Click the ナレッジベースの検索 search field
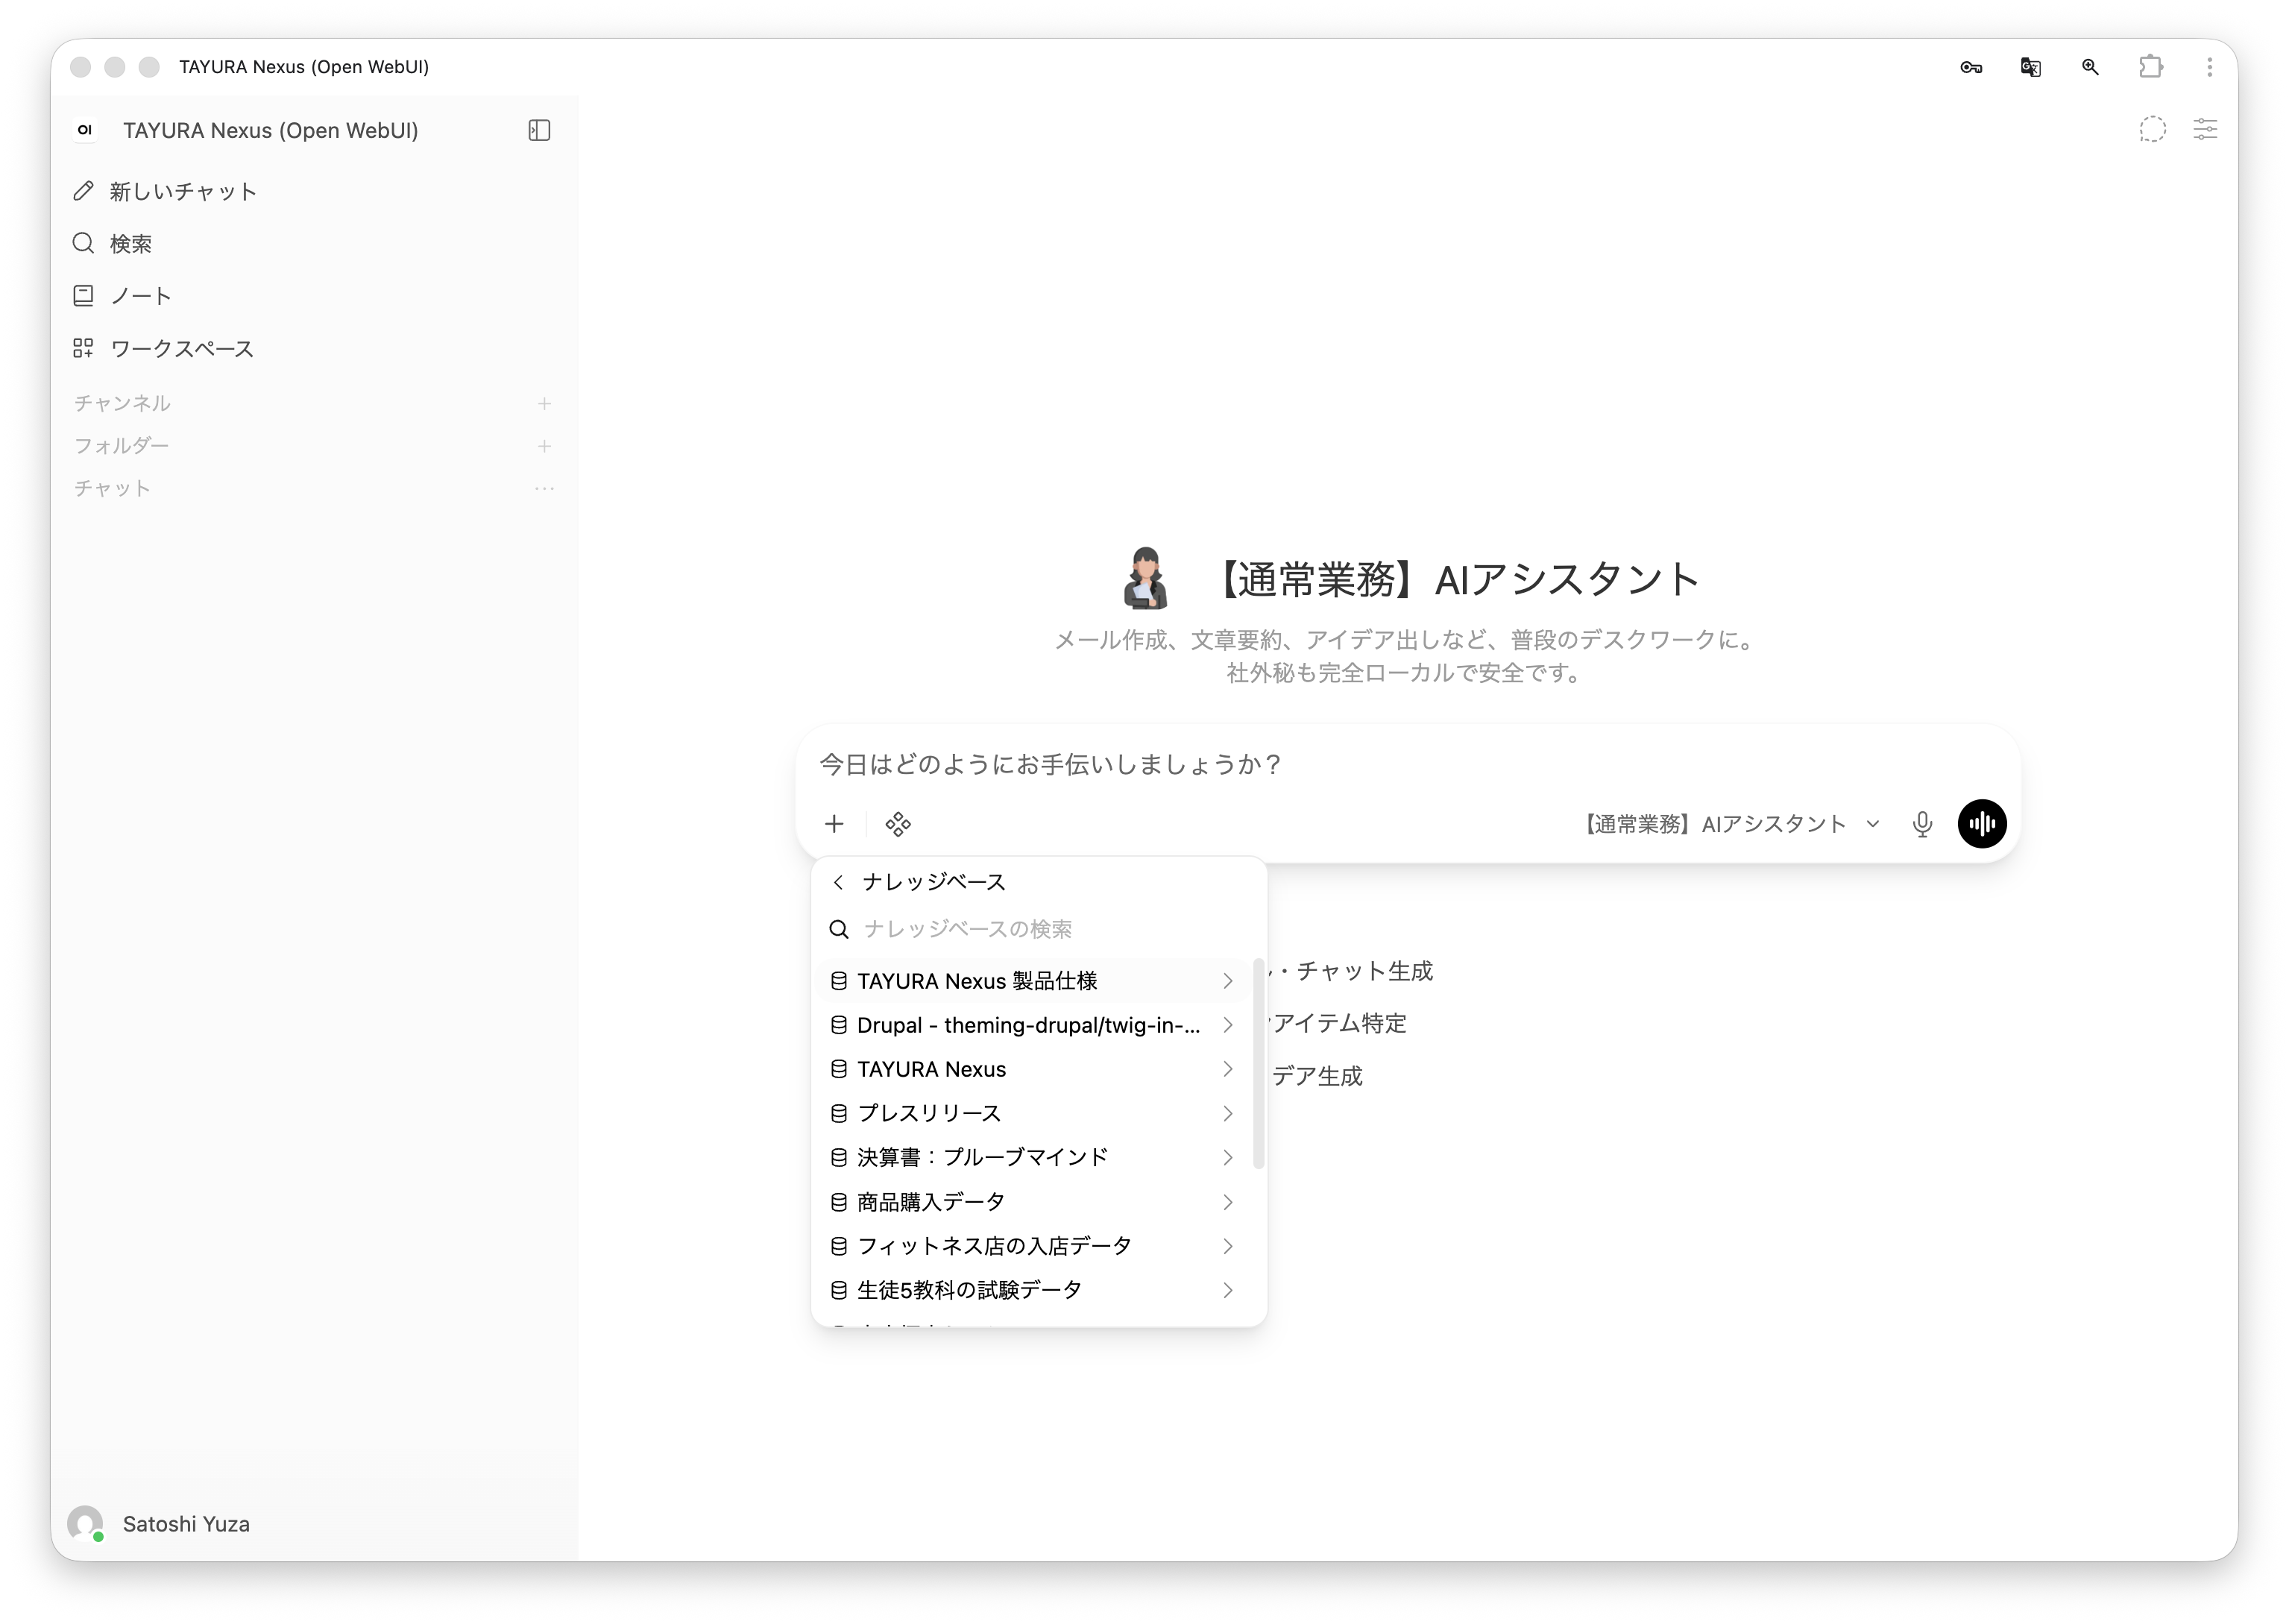This screenshot has width=2289, height=1624. (x=1039, y=929)
